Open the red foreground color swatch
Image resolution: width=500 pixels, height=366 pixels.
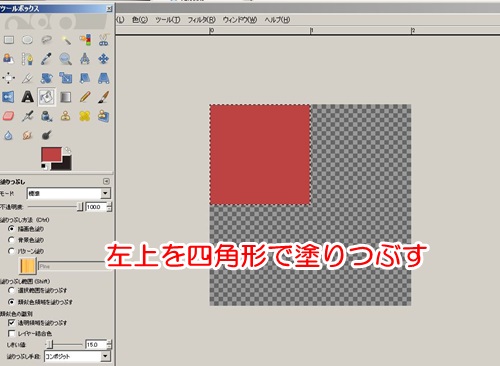pos(51,155)
